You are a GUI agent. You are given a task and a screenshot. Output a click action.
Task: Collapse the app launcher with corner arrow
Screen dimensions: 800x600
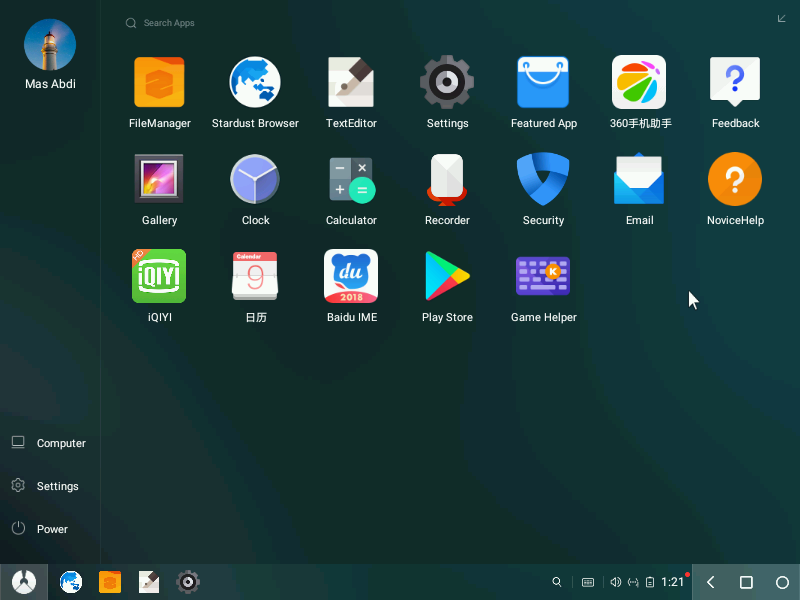(781, 19)
